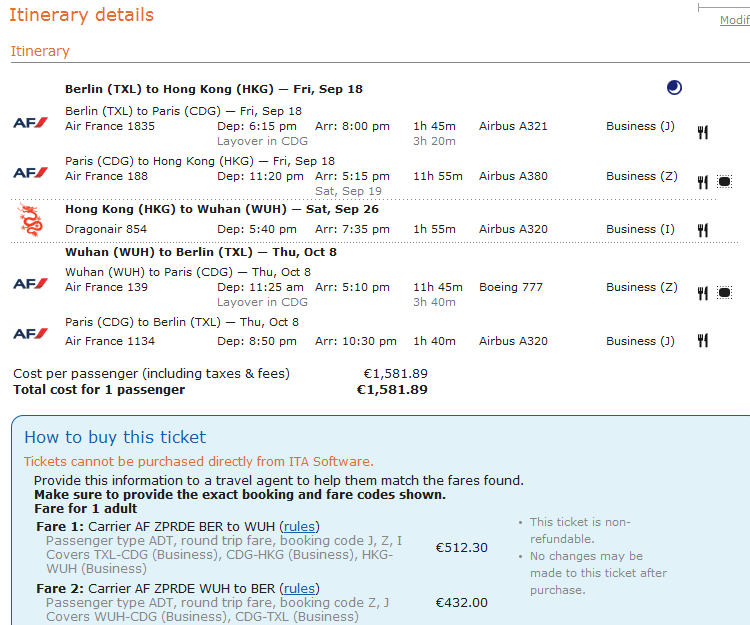Click the 'How to buy this ticket' heading
Screen dimensions: 750x625
pyautogui.click(x=115, y=437)
